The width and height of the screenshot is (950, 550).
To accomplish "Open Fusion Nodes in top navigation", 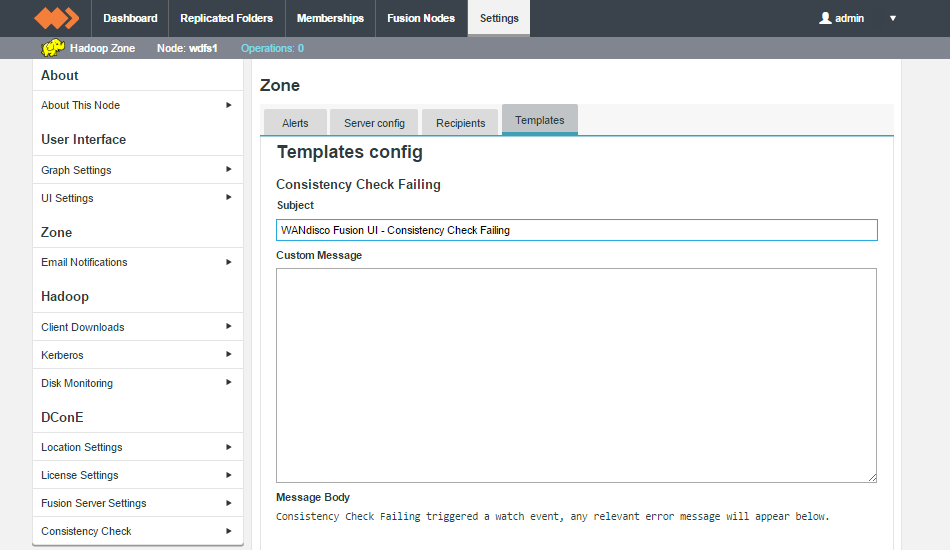I will [421, 18].
